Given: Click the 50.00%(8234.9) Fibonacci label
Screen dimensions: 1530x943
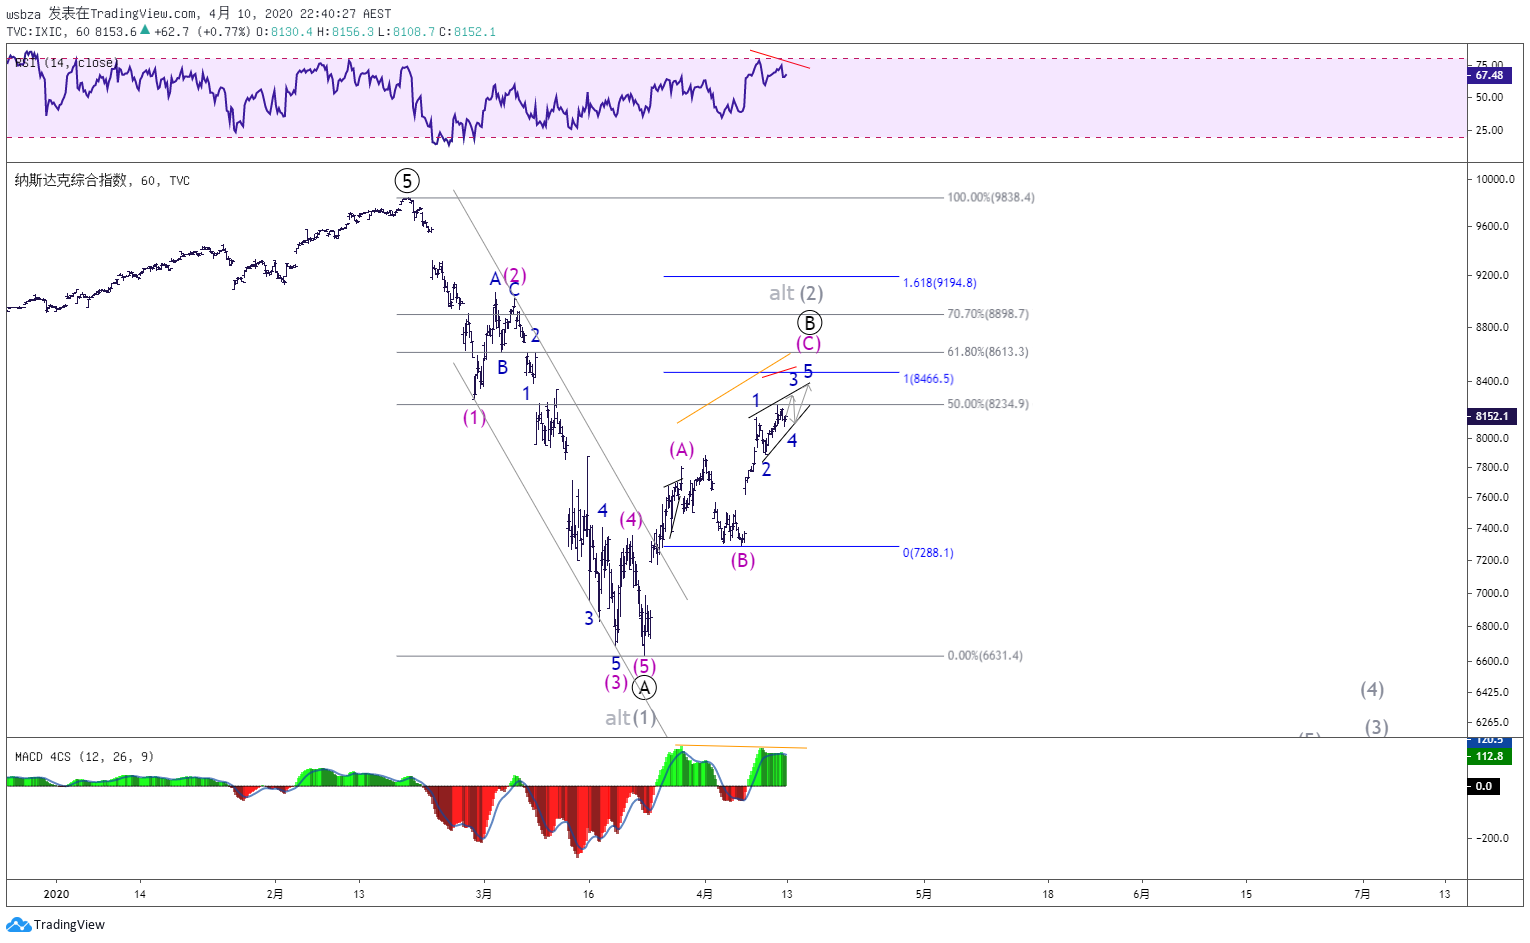Looking at the screenshot, I should tap(988, 404).
